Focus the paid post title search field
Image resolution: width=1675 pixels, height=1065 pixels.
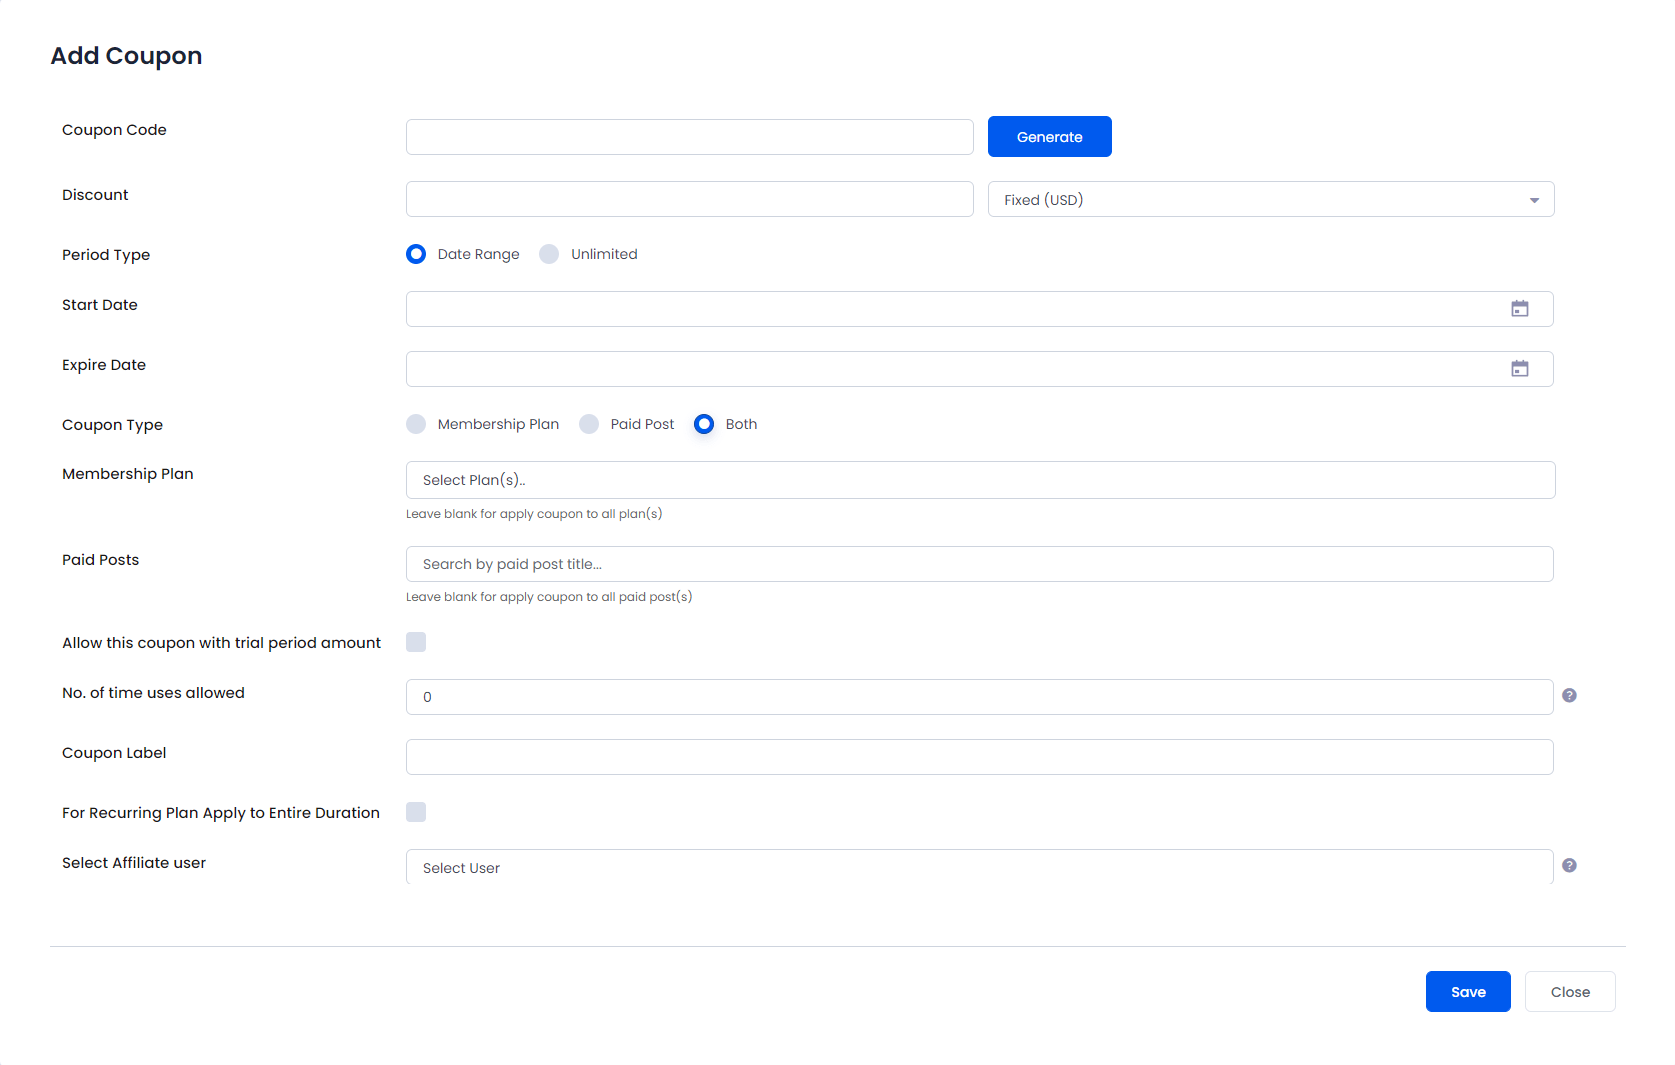point(979,564)
